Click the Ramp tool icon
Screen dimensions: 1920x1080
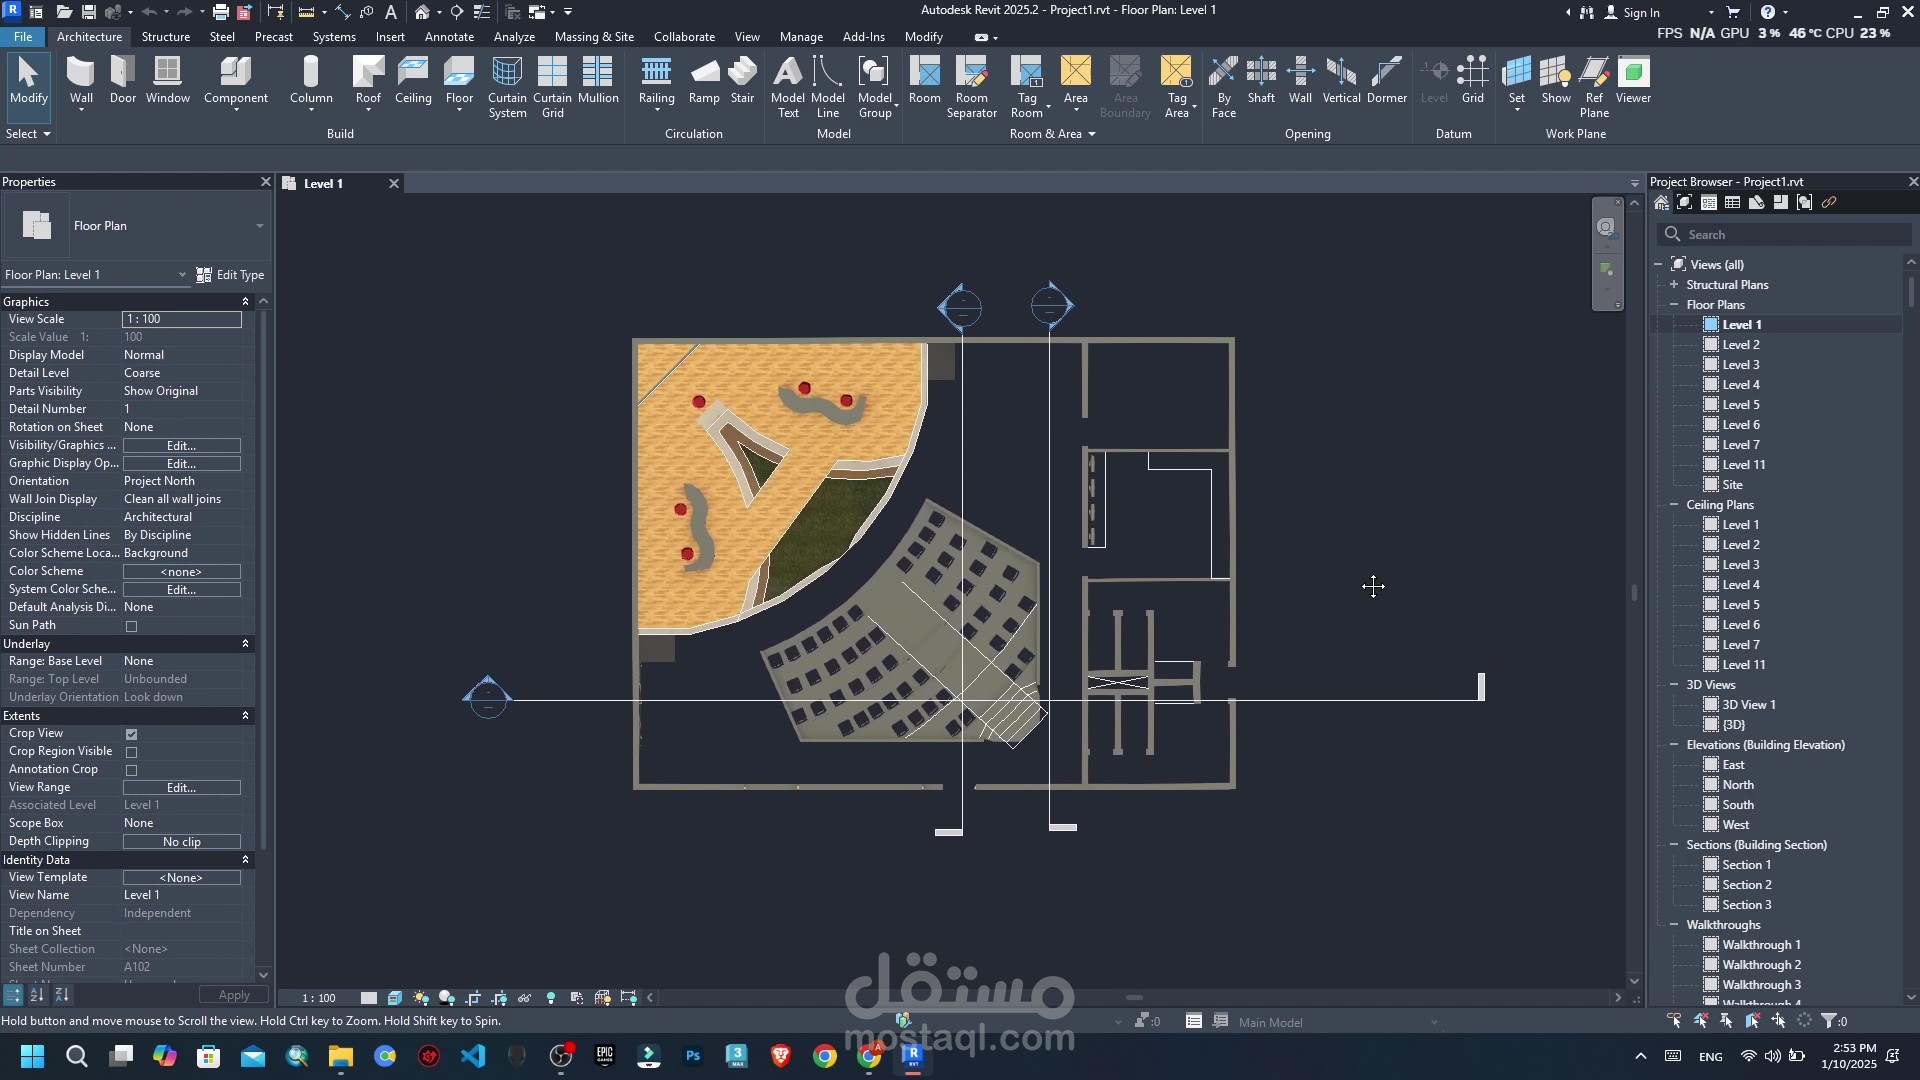click(x=704, y=80)
